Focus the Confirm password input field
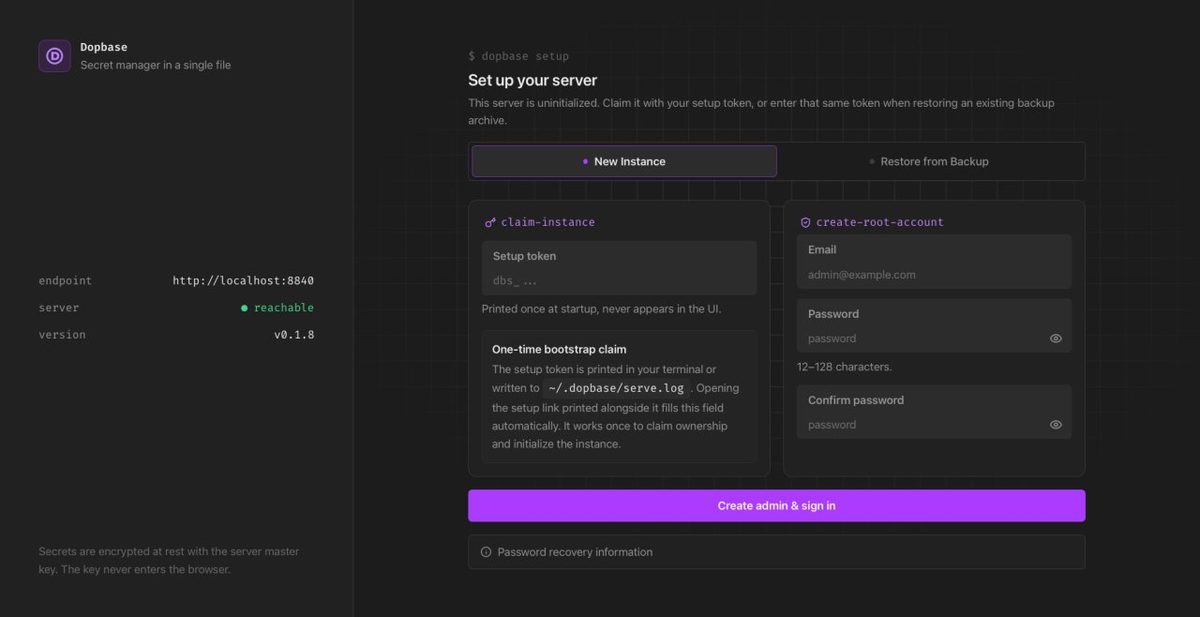 coord(934,412)
